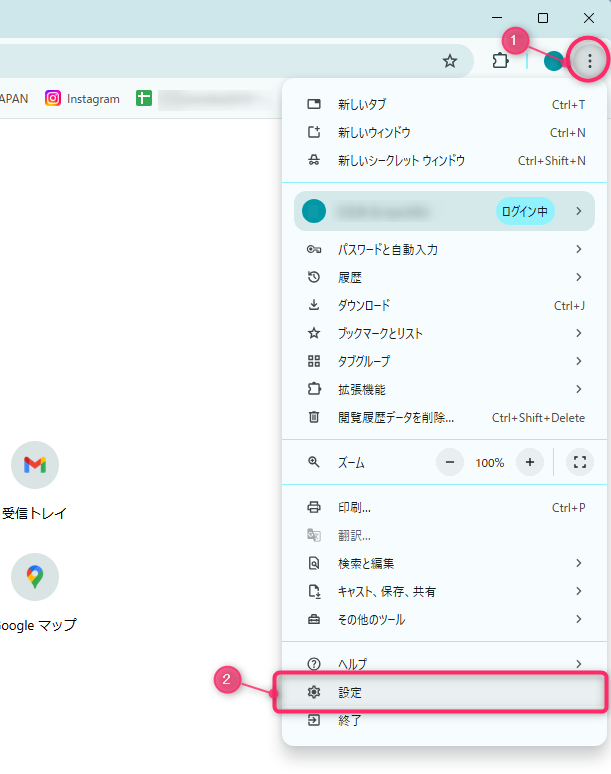Open the Gmail 受信トレイ shortcut

[x=35, y=465]
